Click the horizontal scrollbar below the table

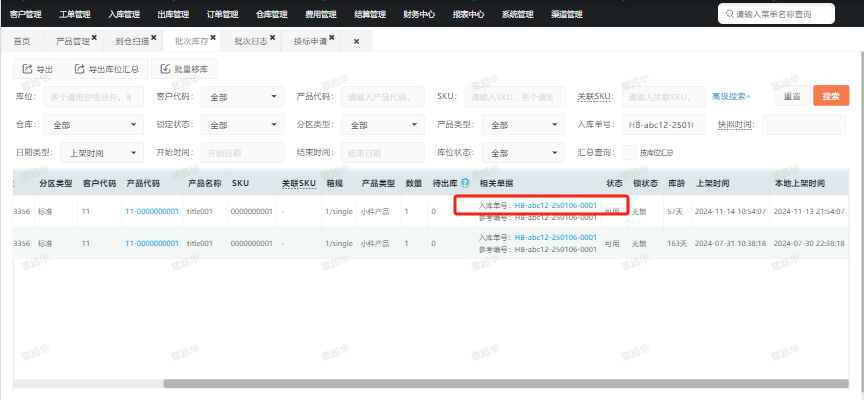[x=506, y=383]
